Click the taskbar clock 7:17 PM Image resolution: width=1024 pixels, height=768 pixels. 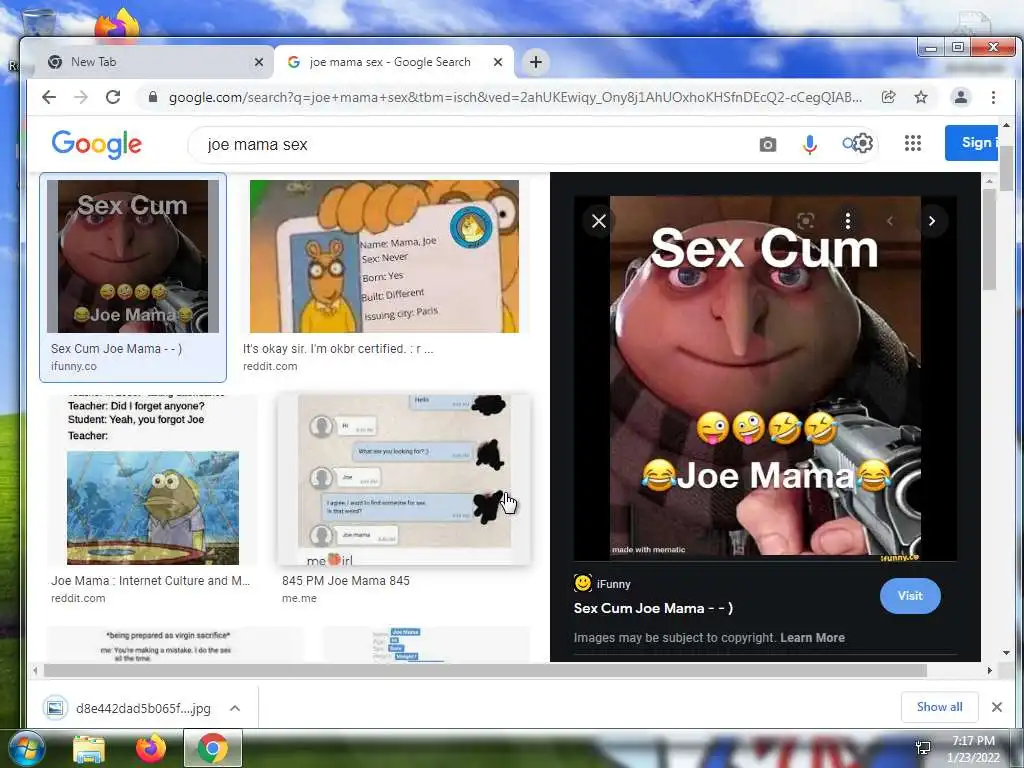973,741
